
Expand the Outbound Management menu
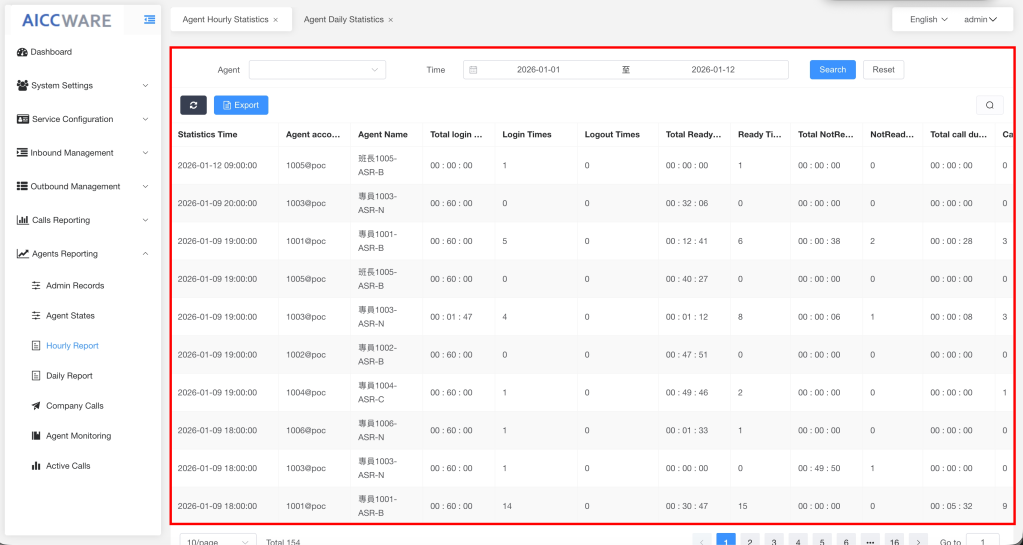tap(145, 187)
